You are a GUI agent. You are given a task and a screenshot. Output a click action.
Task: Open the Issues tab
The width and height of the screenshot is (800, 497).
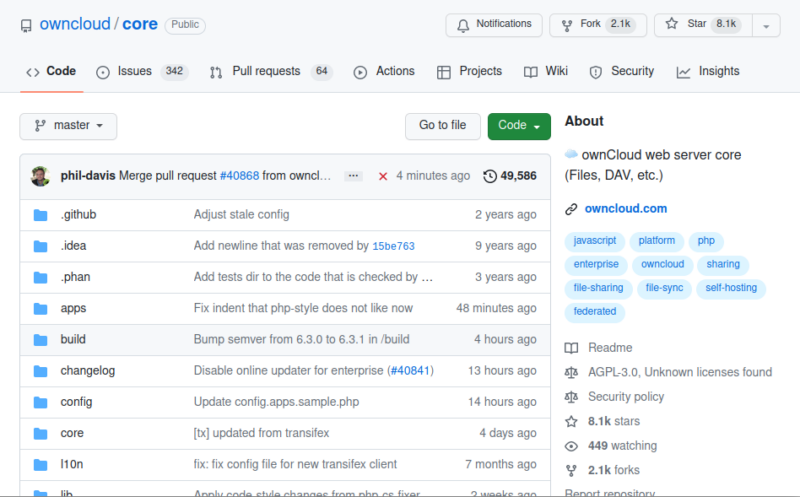[x=142, y=71]
